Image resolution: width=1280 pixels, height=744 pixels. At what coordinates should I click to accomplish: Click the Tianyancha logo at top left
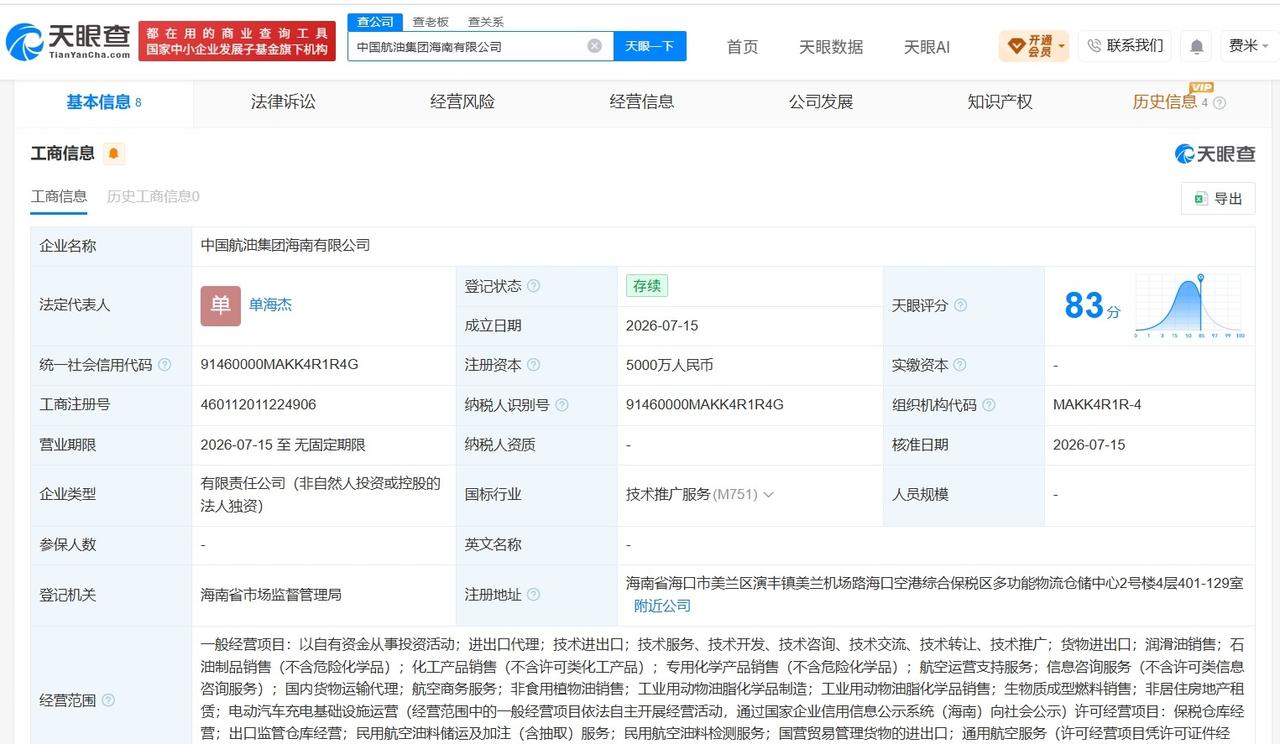66,41
